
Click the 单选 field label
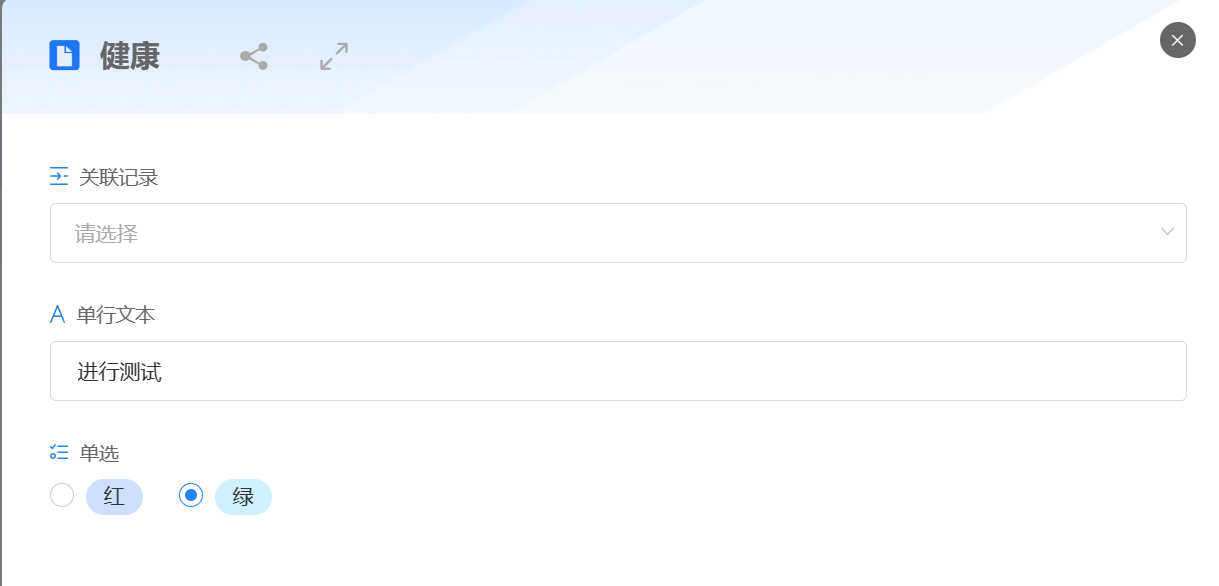pos(99,453)
